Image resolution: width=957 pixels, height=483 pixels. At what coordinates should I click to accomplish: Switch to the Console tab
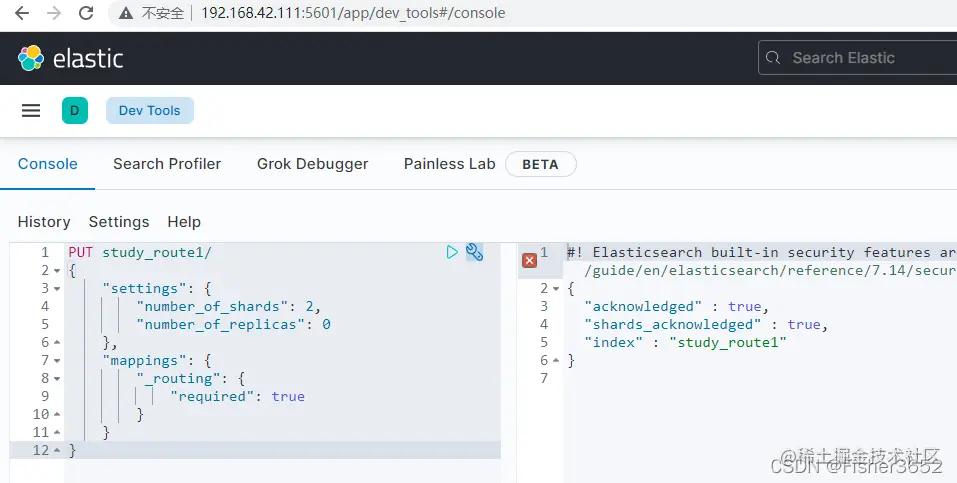[x=48, y=164]
